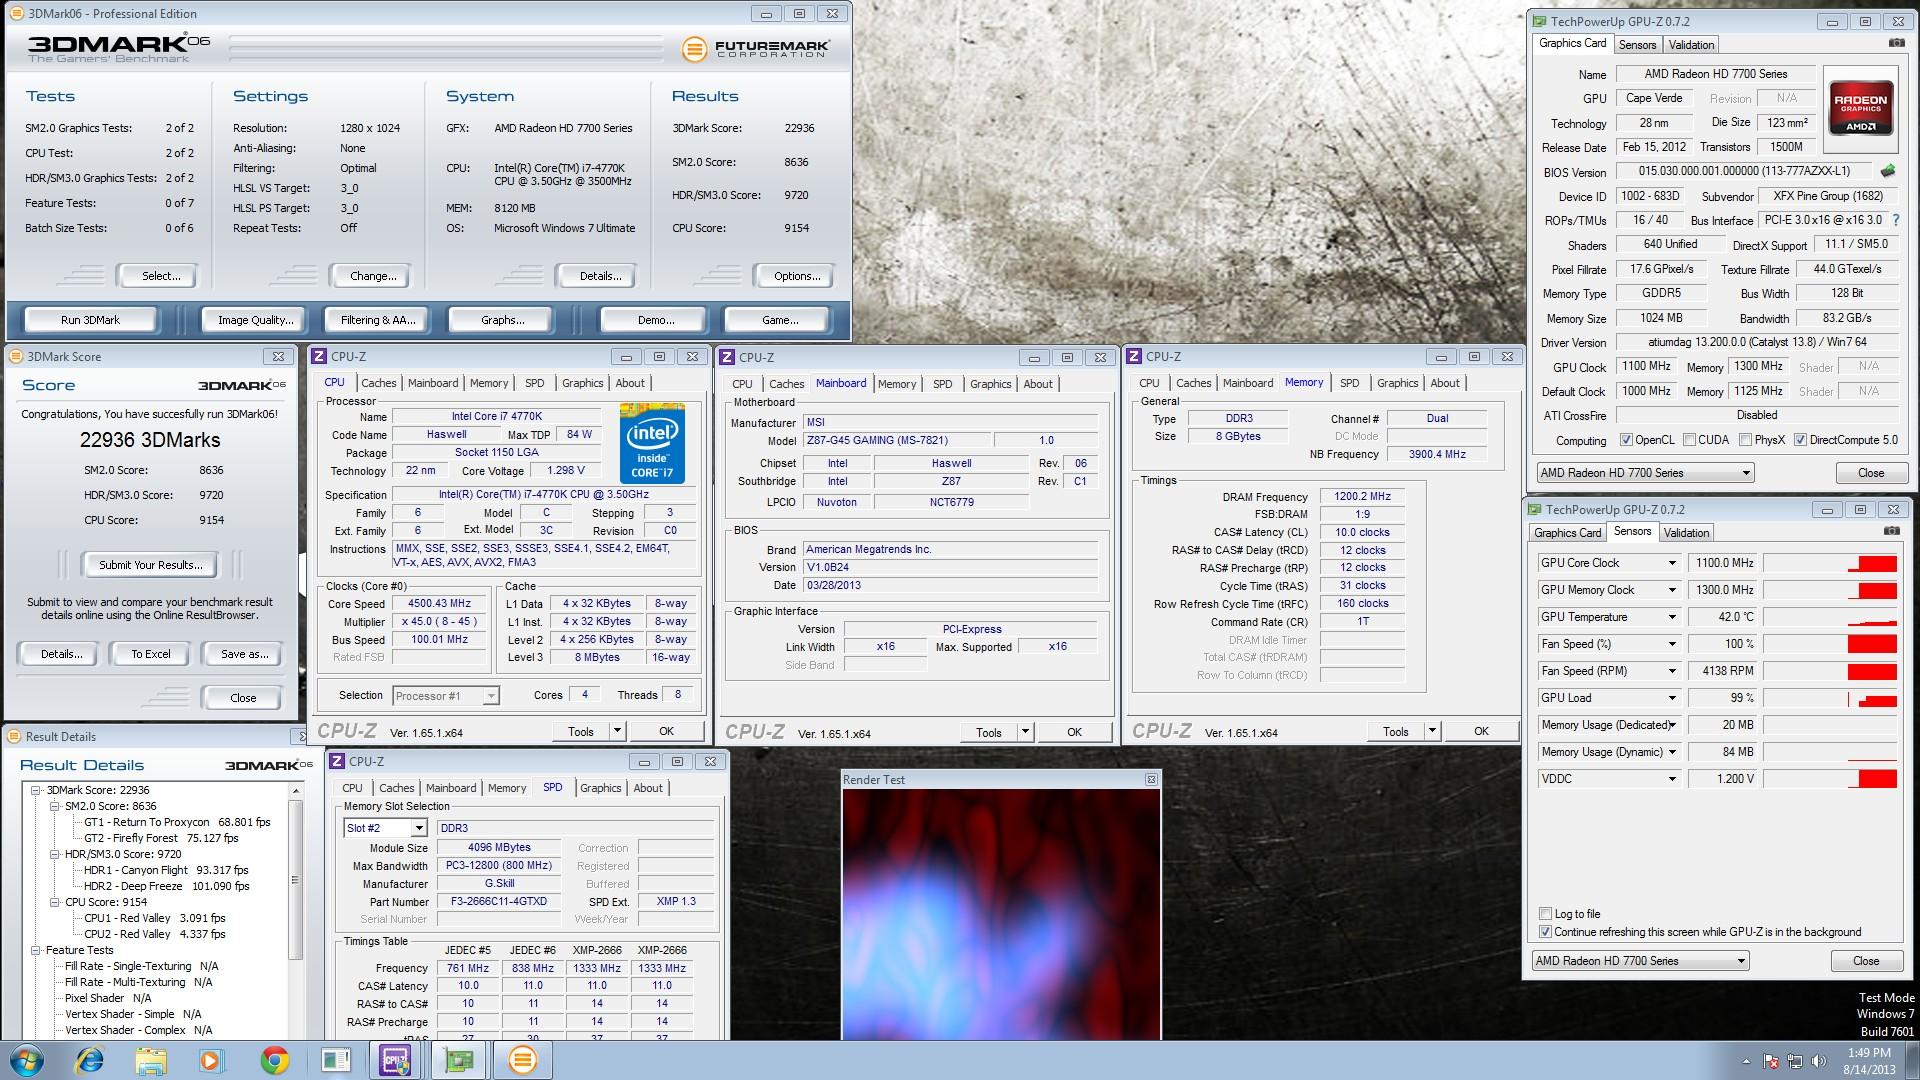This screenshot has width=1920, height=1080.
Task: Click the 3DMark Score window title icon
Action: coord(15,356)
